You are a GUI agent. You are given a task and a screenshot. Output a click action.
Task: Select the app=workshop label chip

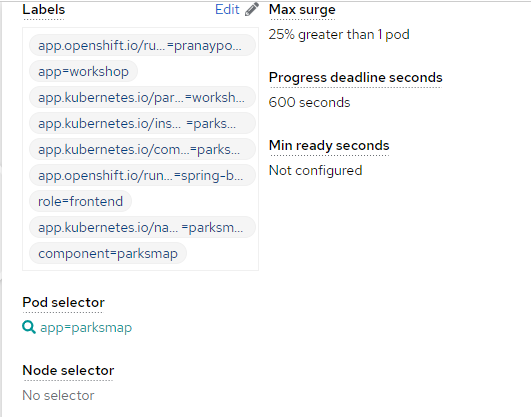pyautogui.click(x=83, y=71)
